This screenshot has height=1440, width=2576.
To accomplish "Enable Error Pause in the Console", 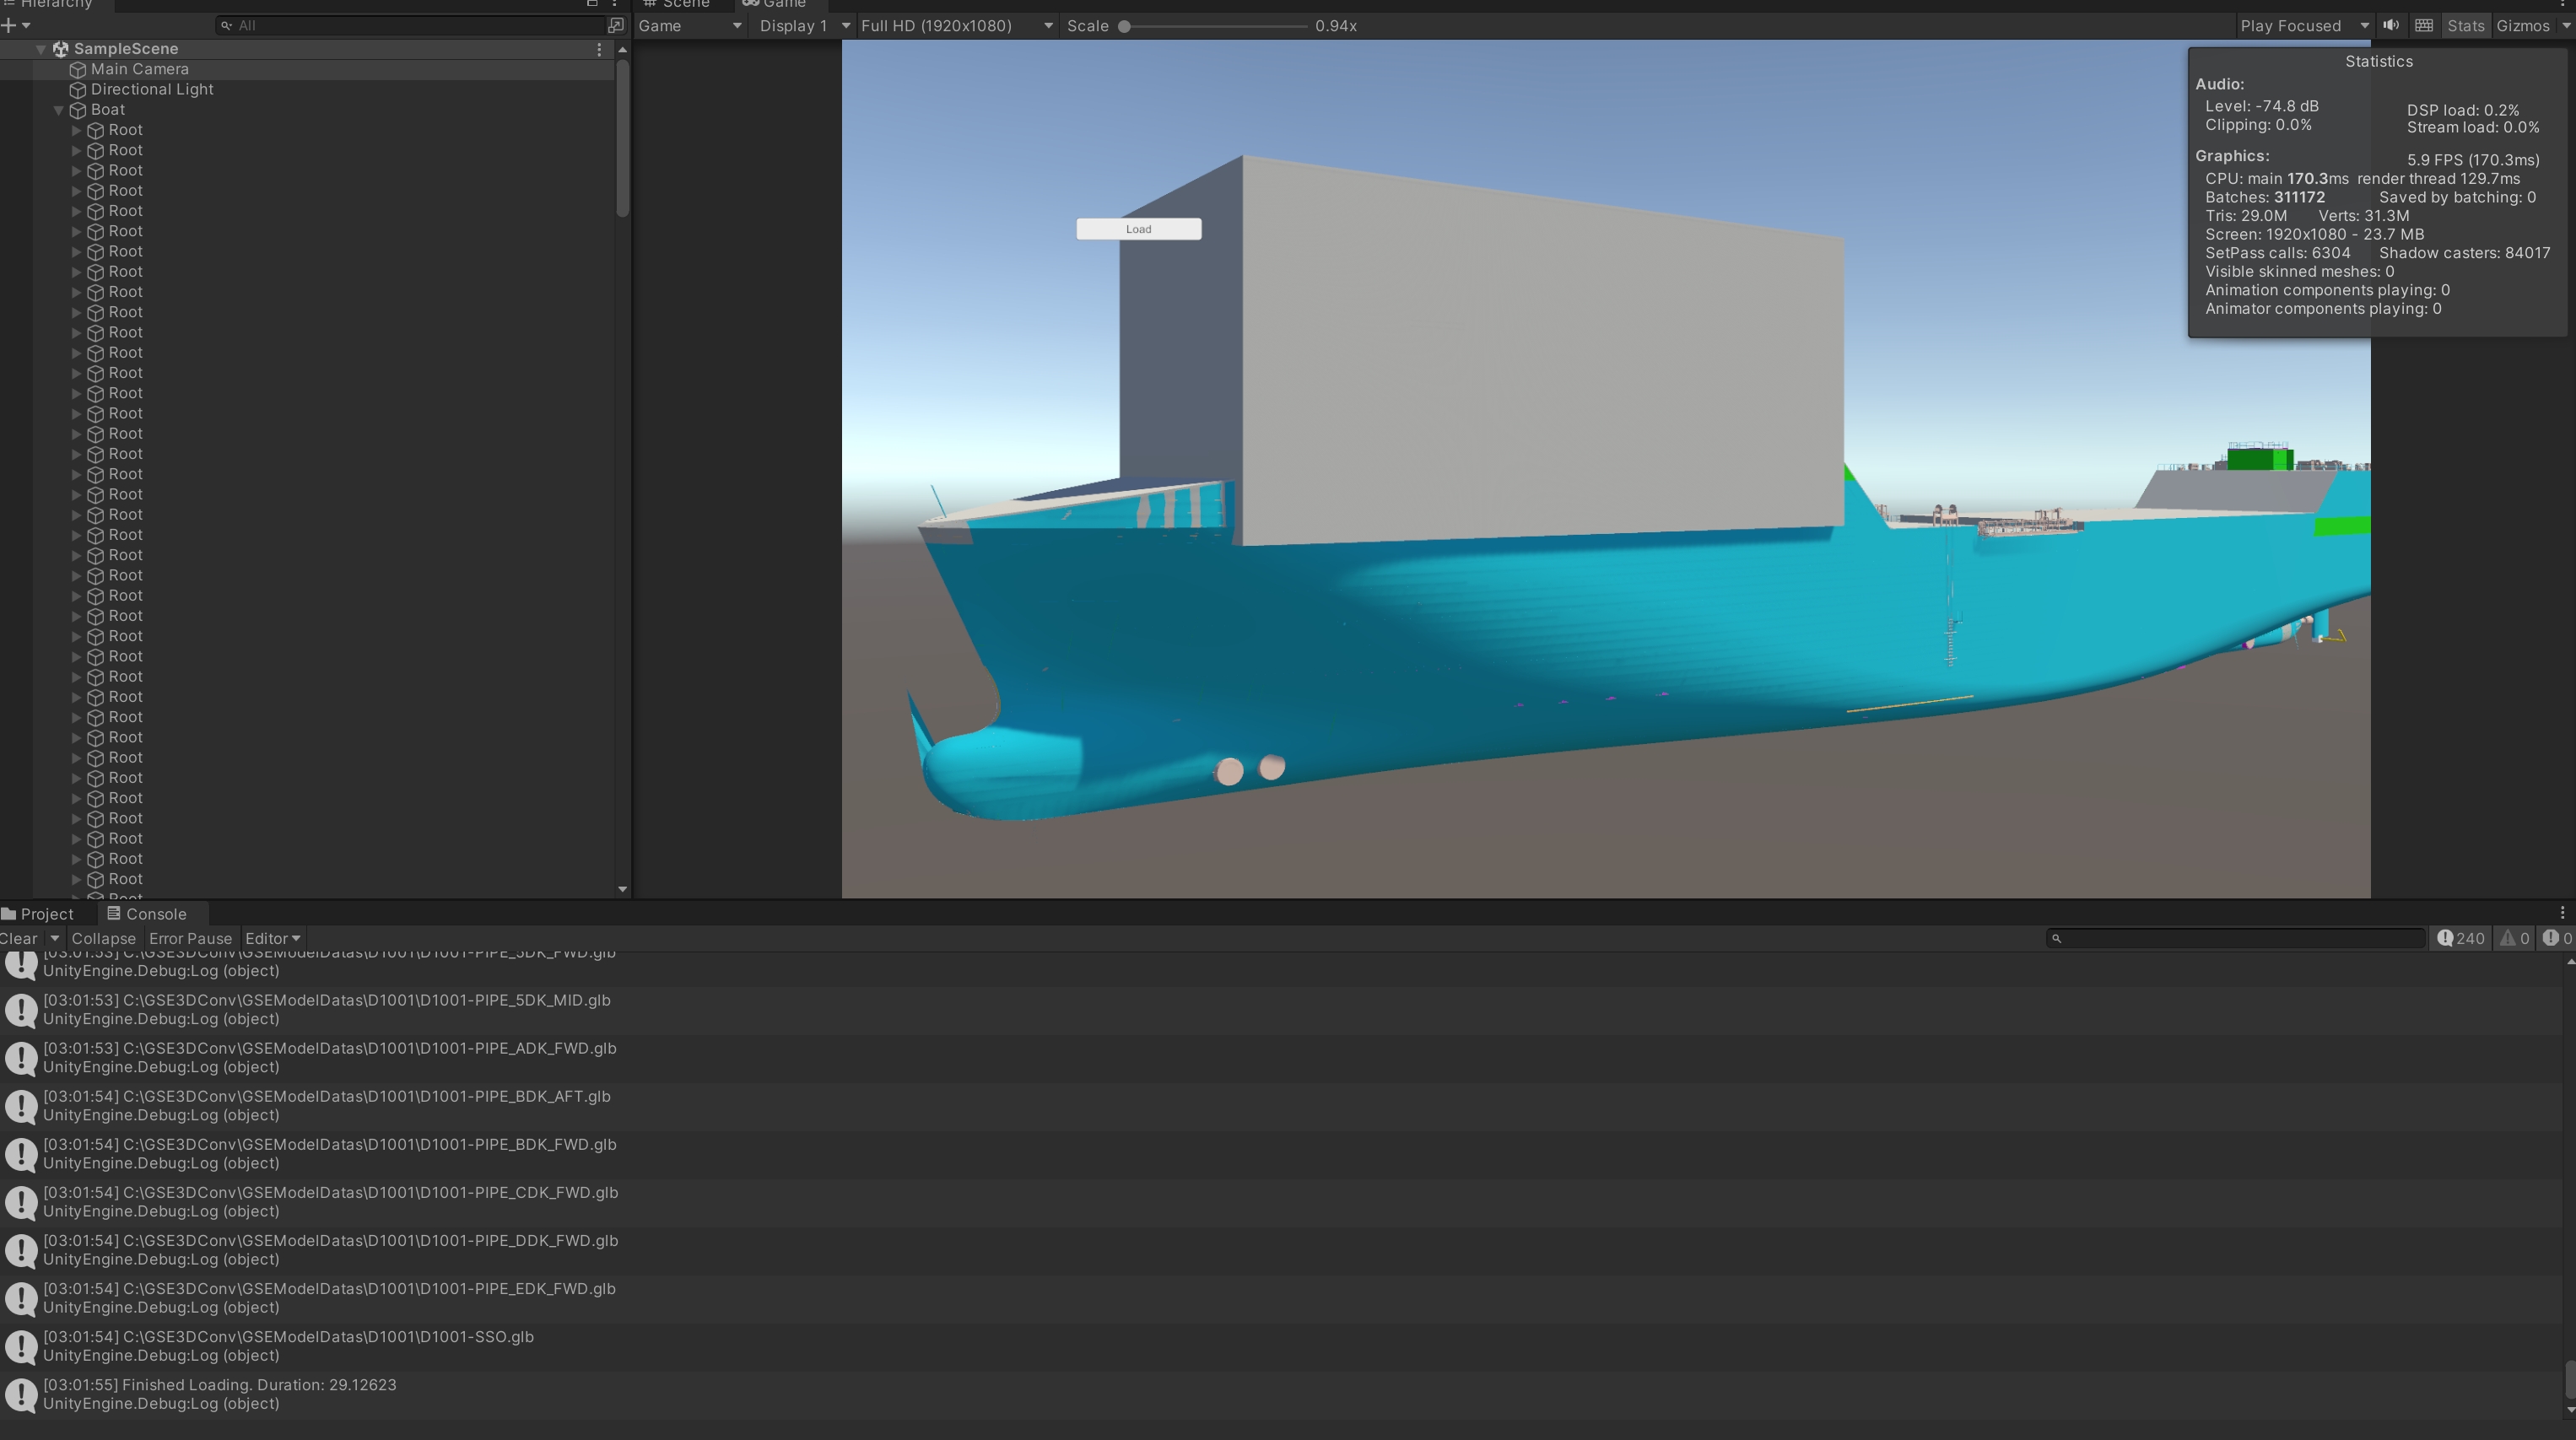I will pyautogui.click(x=190, y=938).
